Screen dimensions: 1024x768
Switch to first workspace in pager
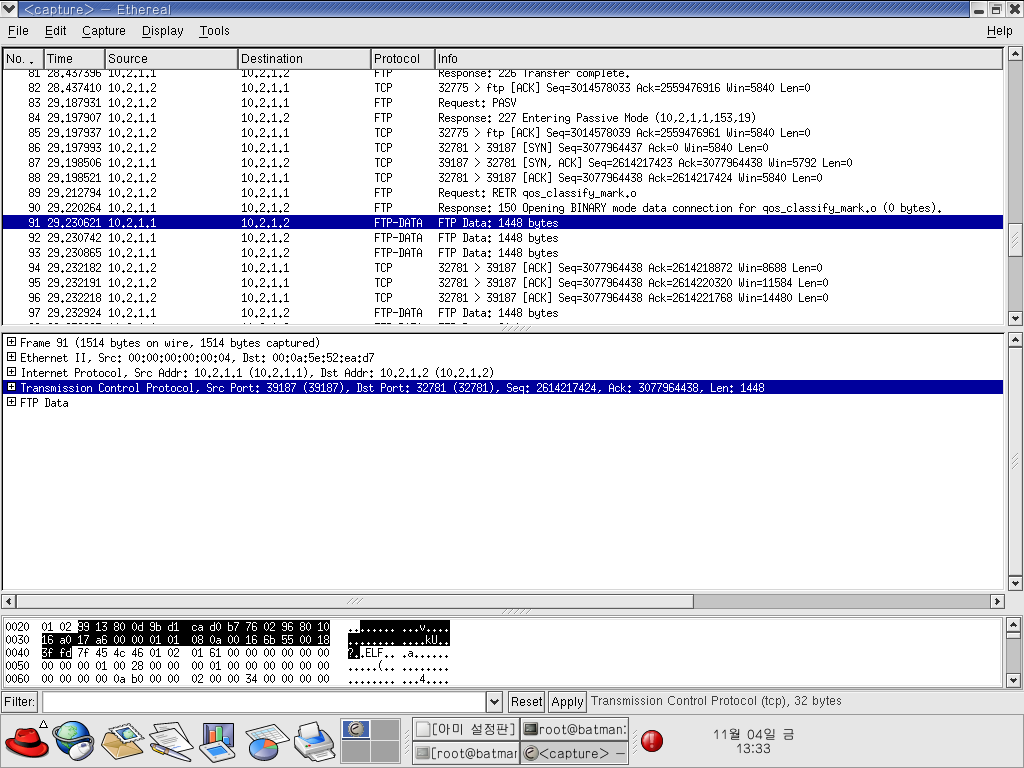(355, 729)
